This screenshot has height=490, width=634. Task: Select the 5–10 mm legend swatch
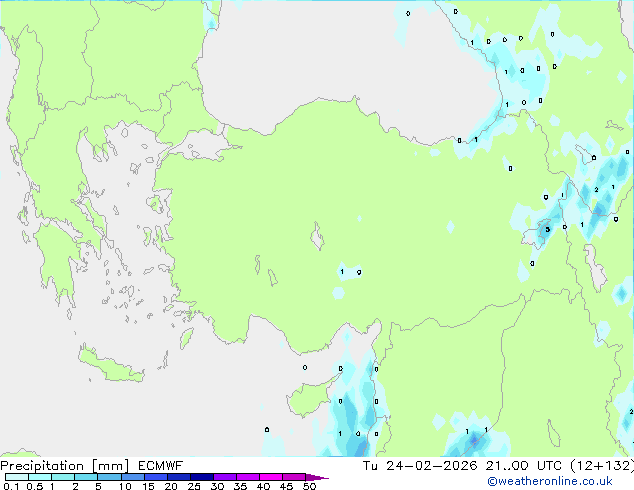[109, 477]
